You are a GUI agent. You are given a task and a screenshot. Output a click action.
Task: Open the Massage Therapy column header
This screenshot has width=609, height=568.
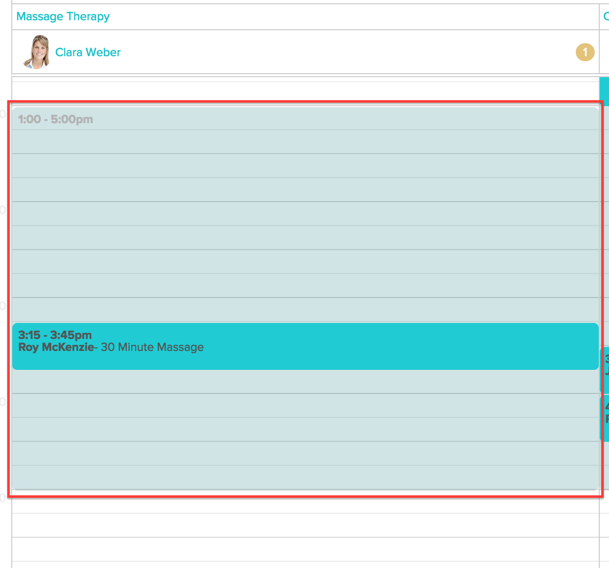63,16
